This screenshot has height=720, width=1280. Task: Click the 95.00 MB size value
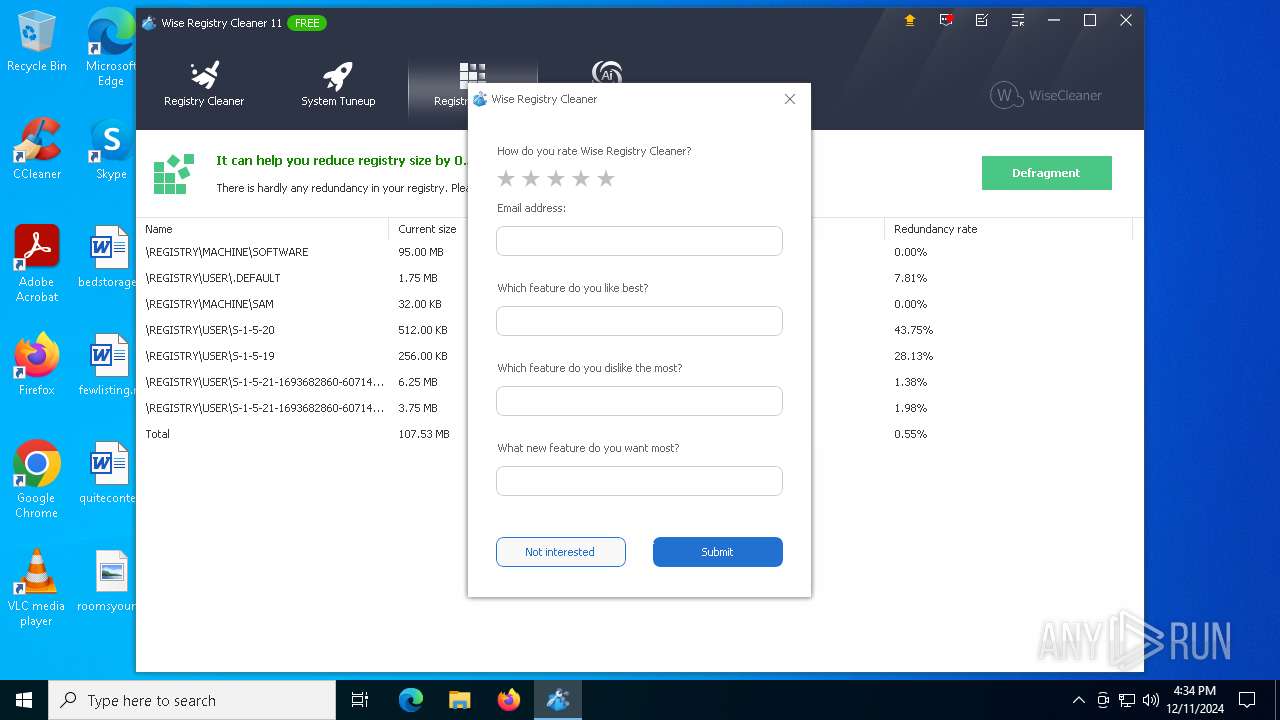pyautogui.click(x=421, y=252)
